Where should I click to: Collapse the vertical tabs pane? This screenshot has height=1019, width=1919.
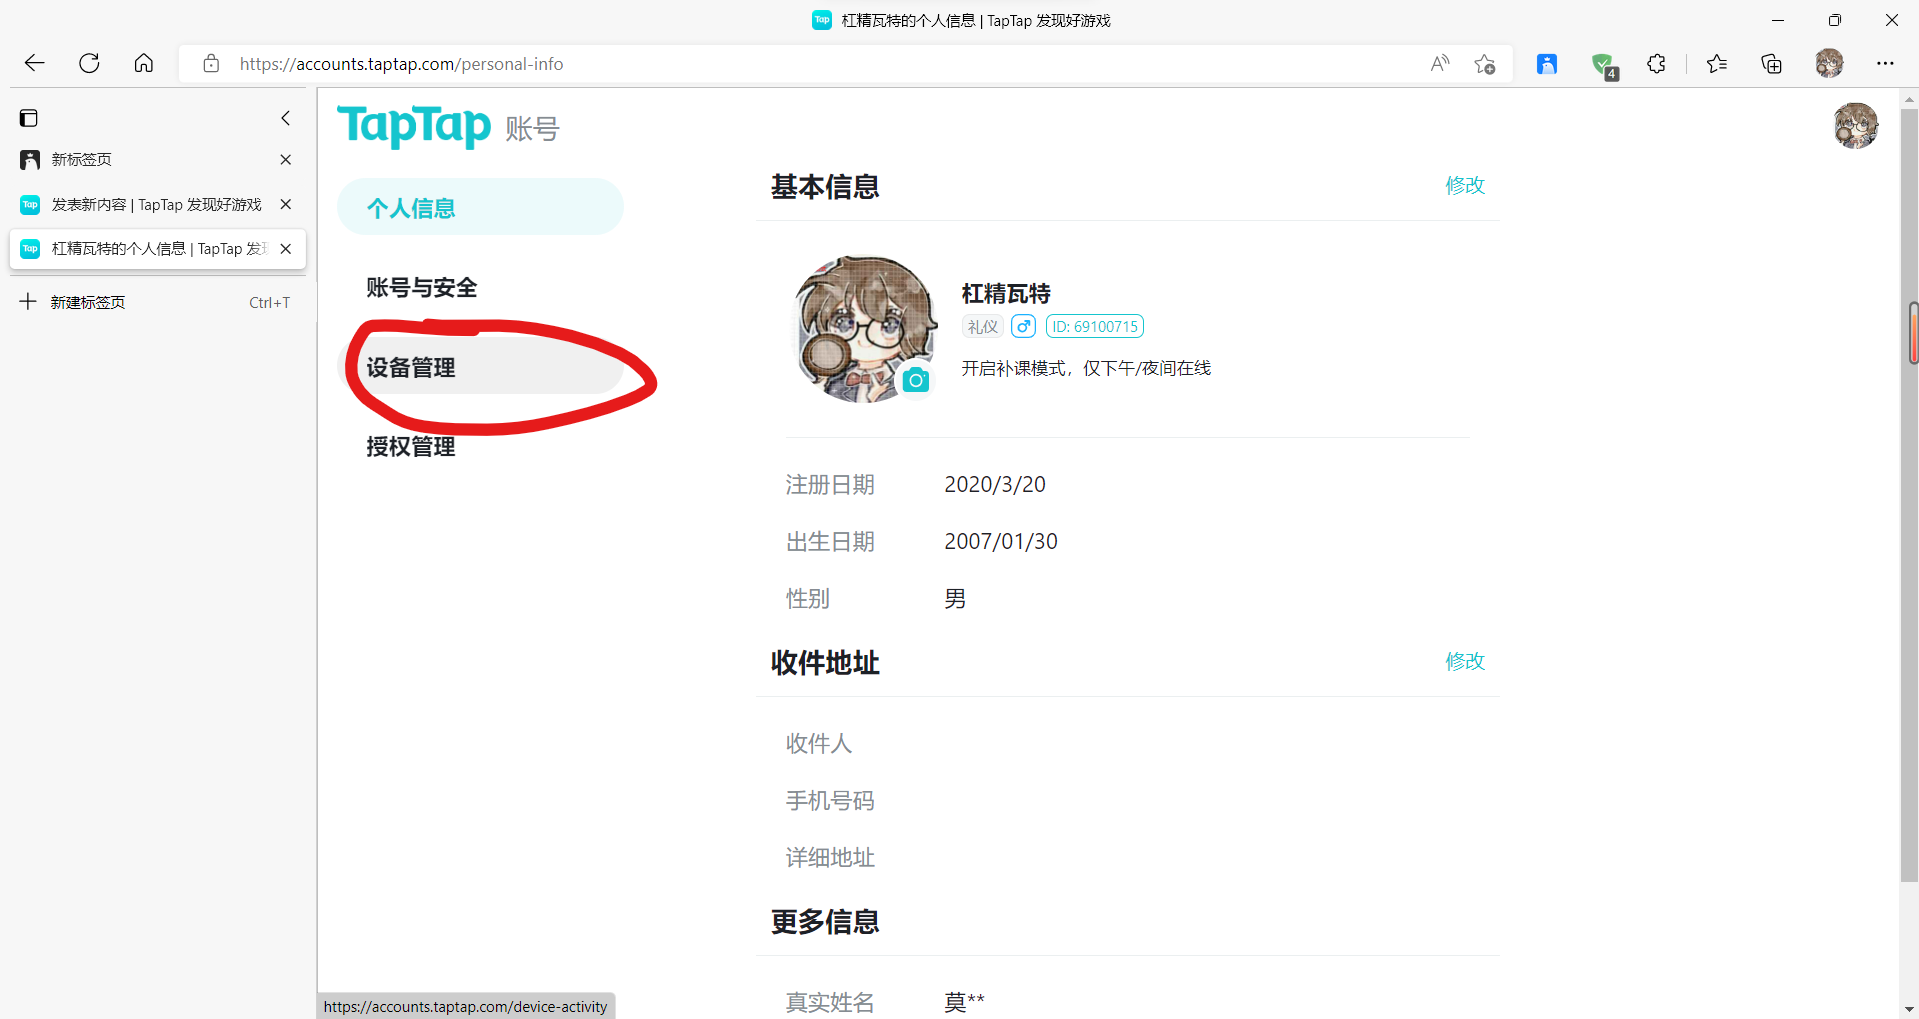pos(286,118)
